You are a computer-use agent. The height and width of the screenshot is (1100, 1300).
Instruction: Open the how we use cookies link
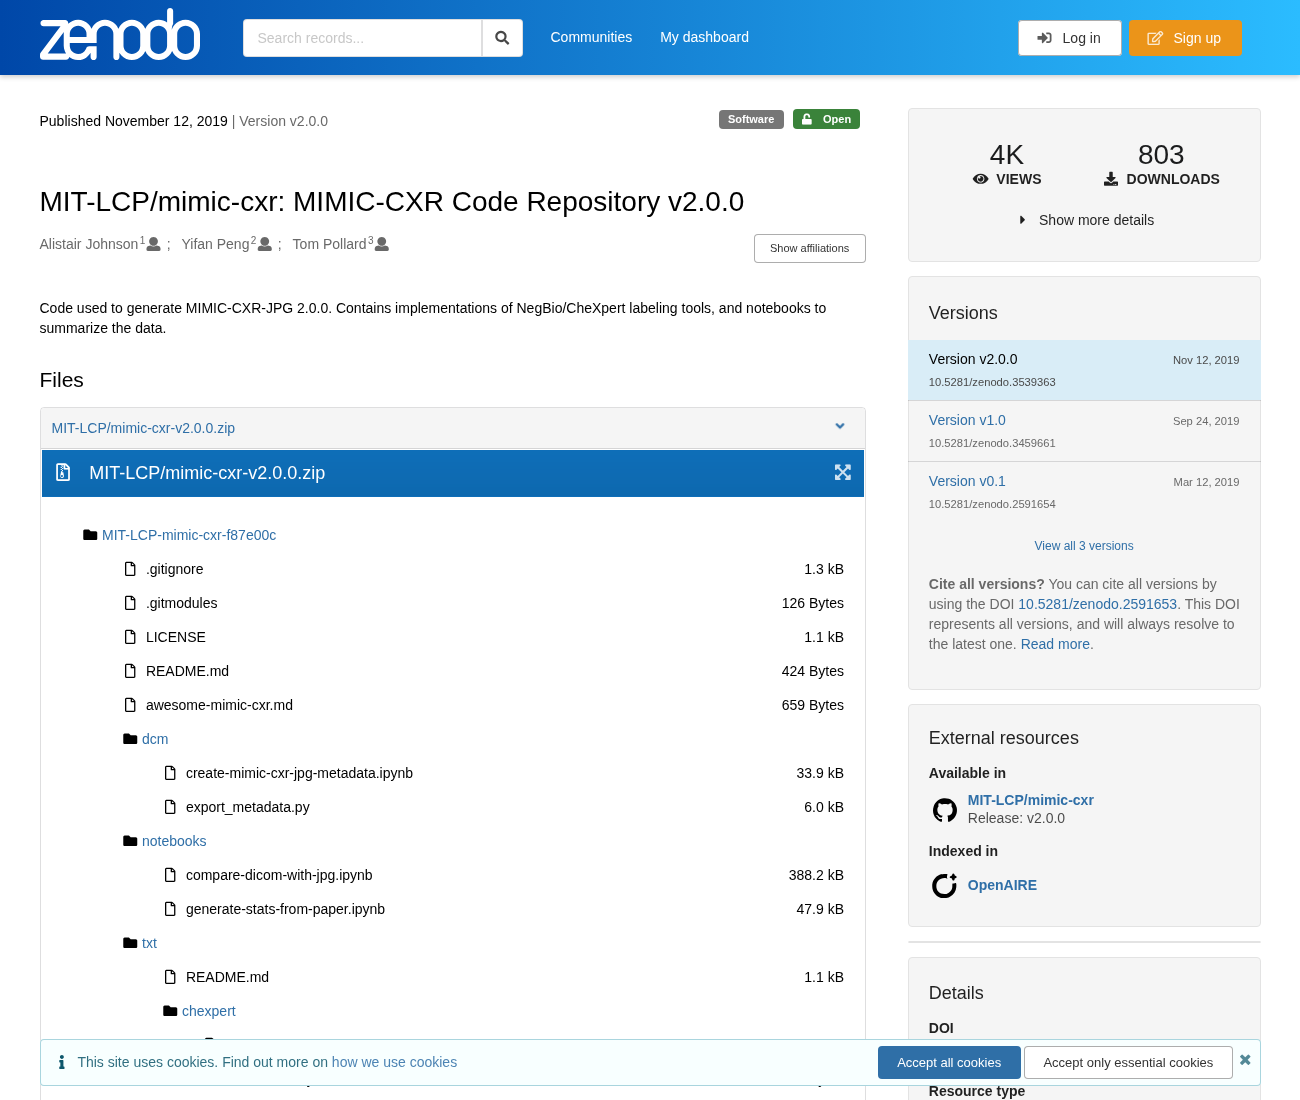point(394,1062)
